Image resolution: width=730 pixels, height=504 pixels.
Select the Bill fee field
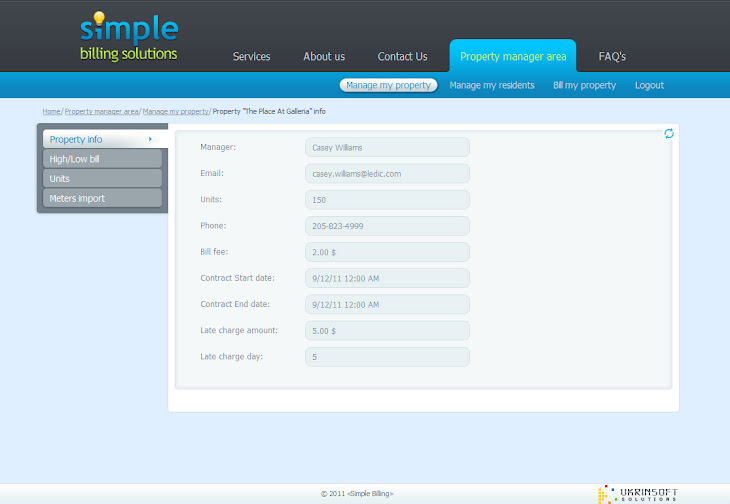coord(387,252)
